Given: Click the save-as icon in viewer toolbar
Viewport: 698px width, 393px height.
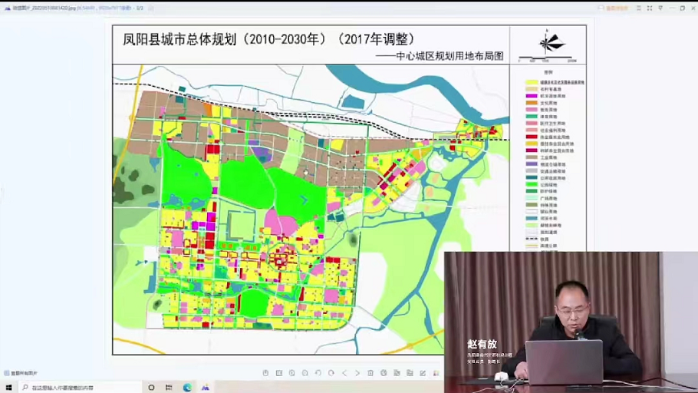Looking at the screenshot, I should click(410, 373).
